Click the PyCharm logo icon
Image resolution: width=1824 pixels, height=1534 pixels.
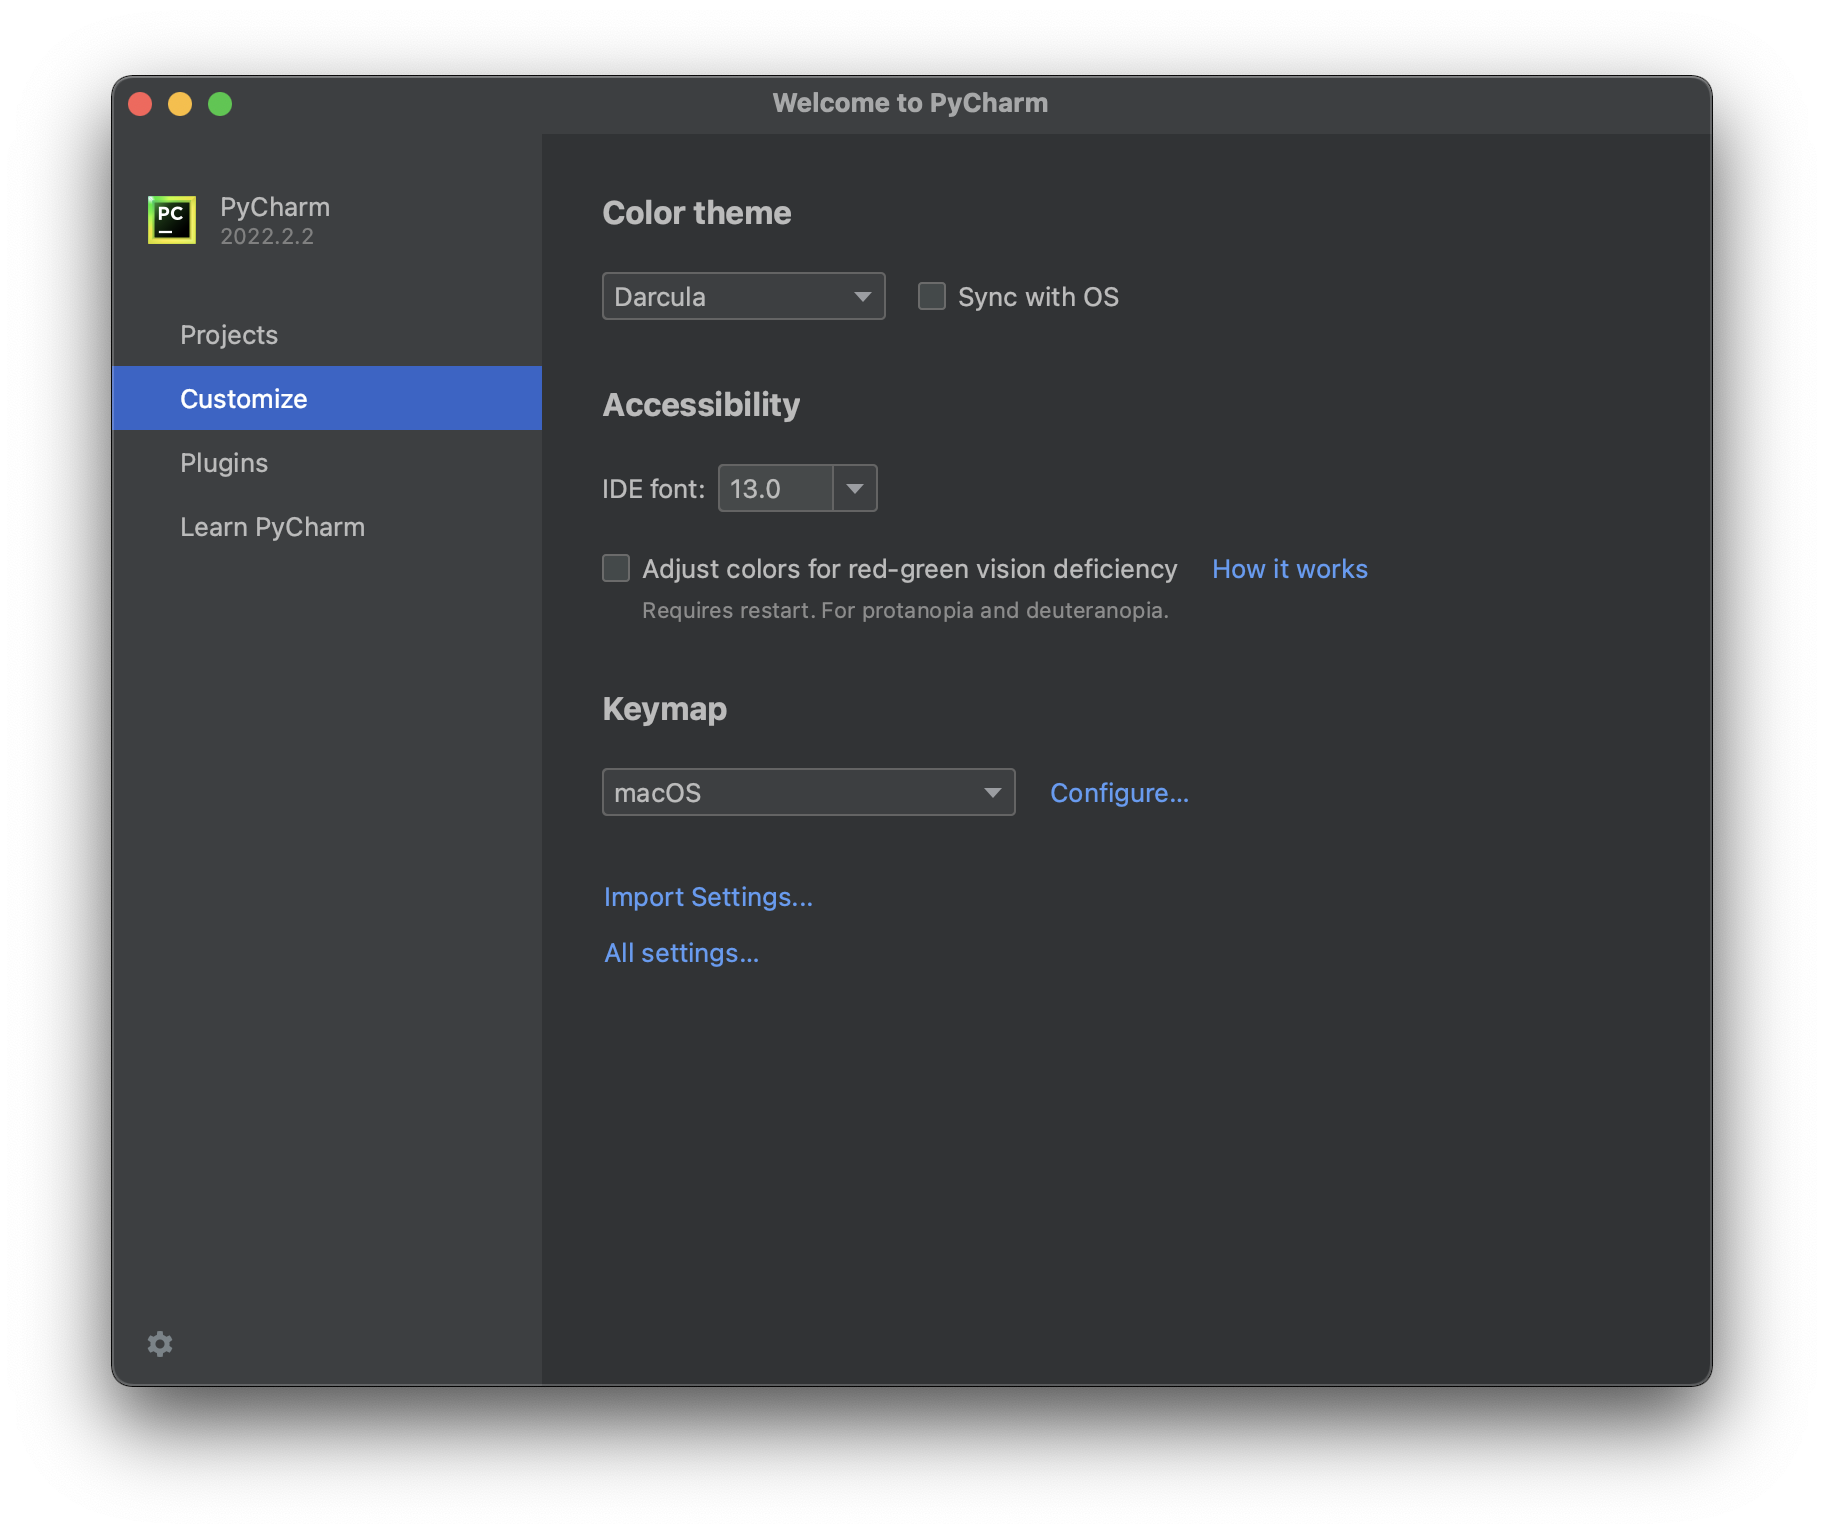point(170,219)
